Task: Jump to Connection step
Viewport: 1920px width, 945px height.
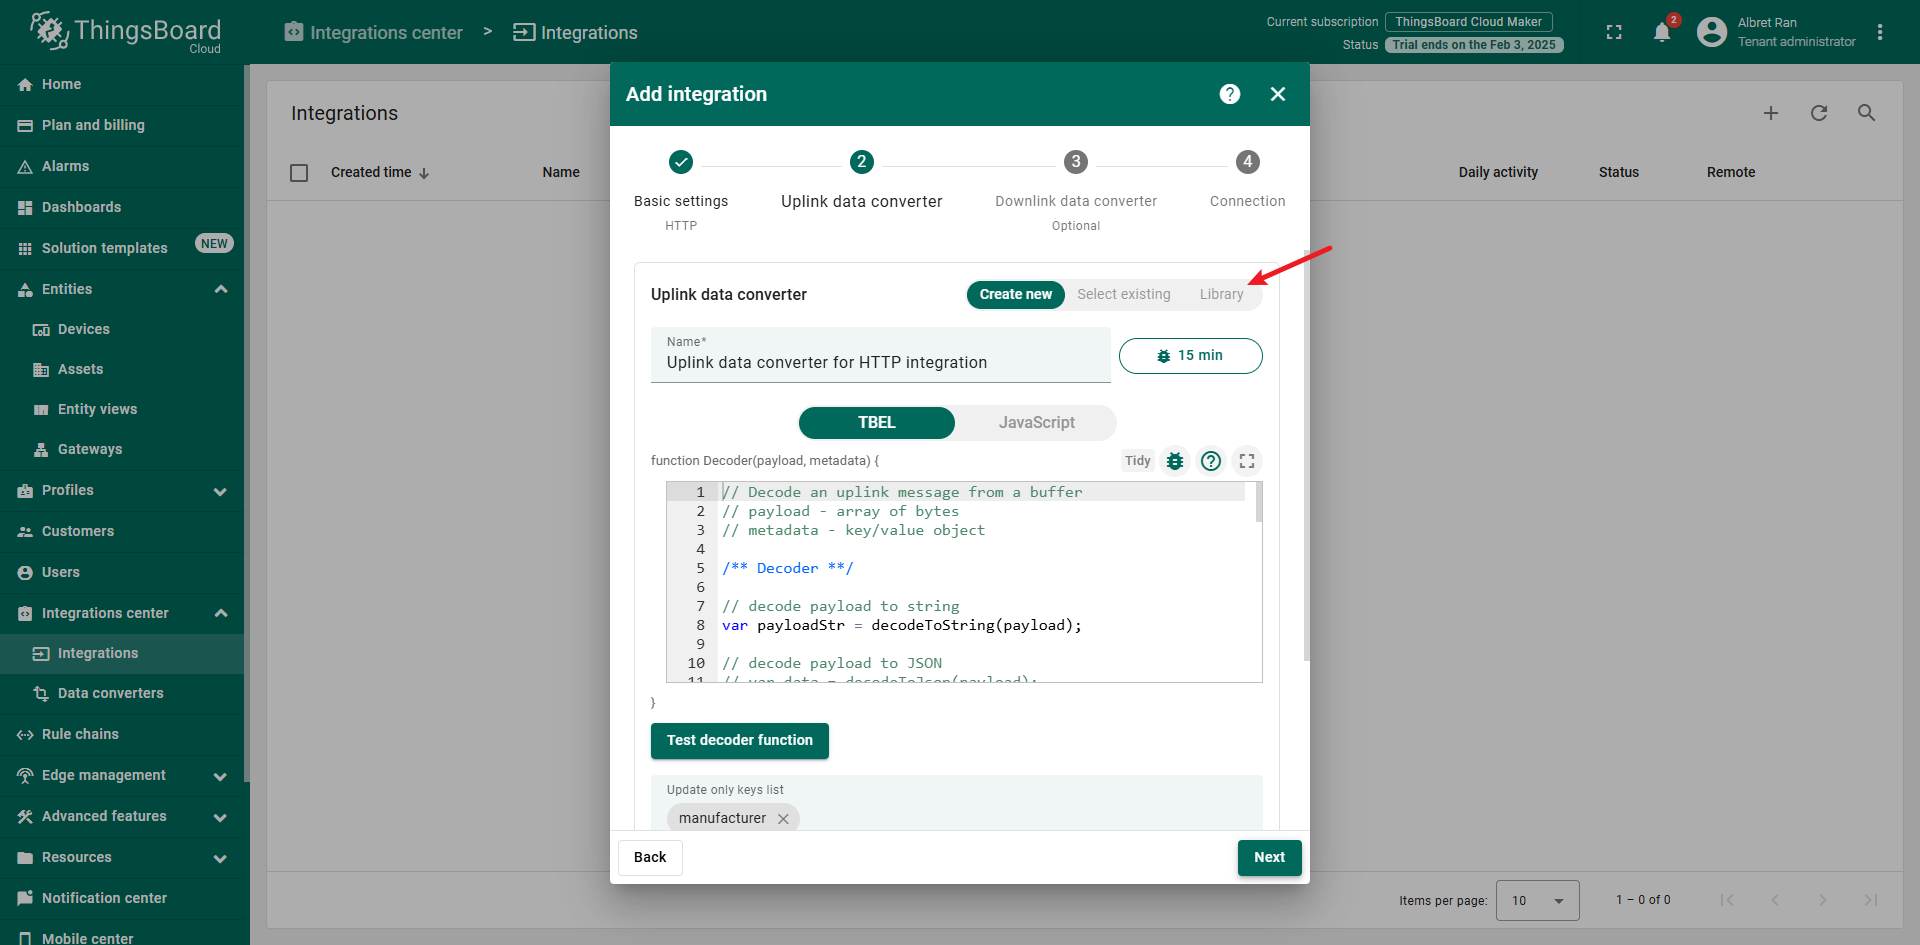Action: click(1247, 182)
